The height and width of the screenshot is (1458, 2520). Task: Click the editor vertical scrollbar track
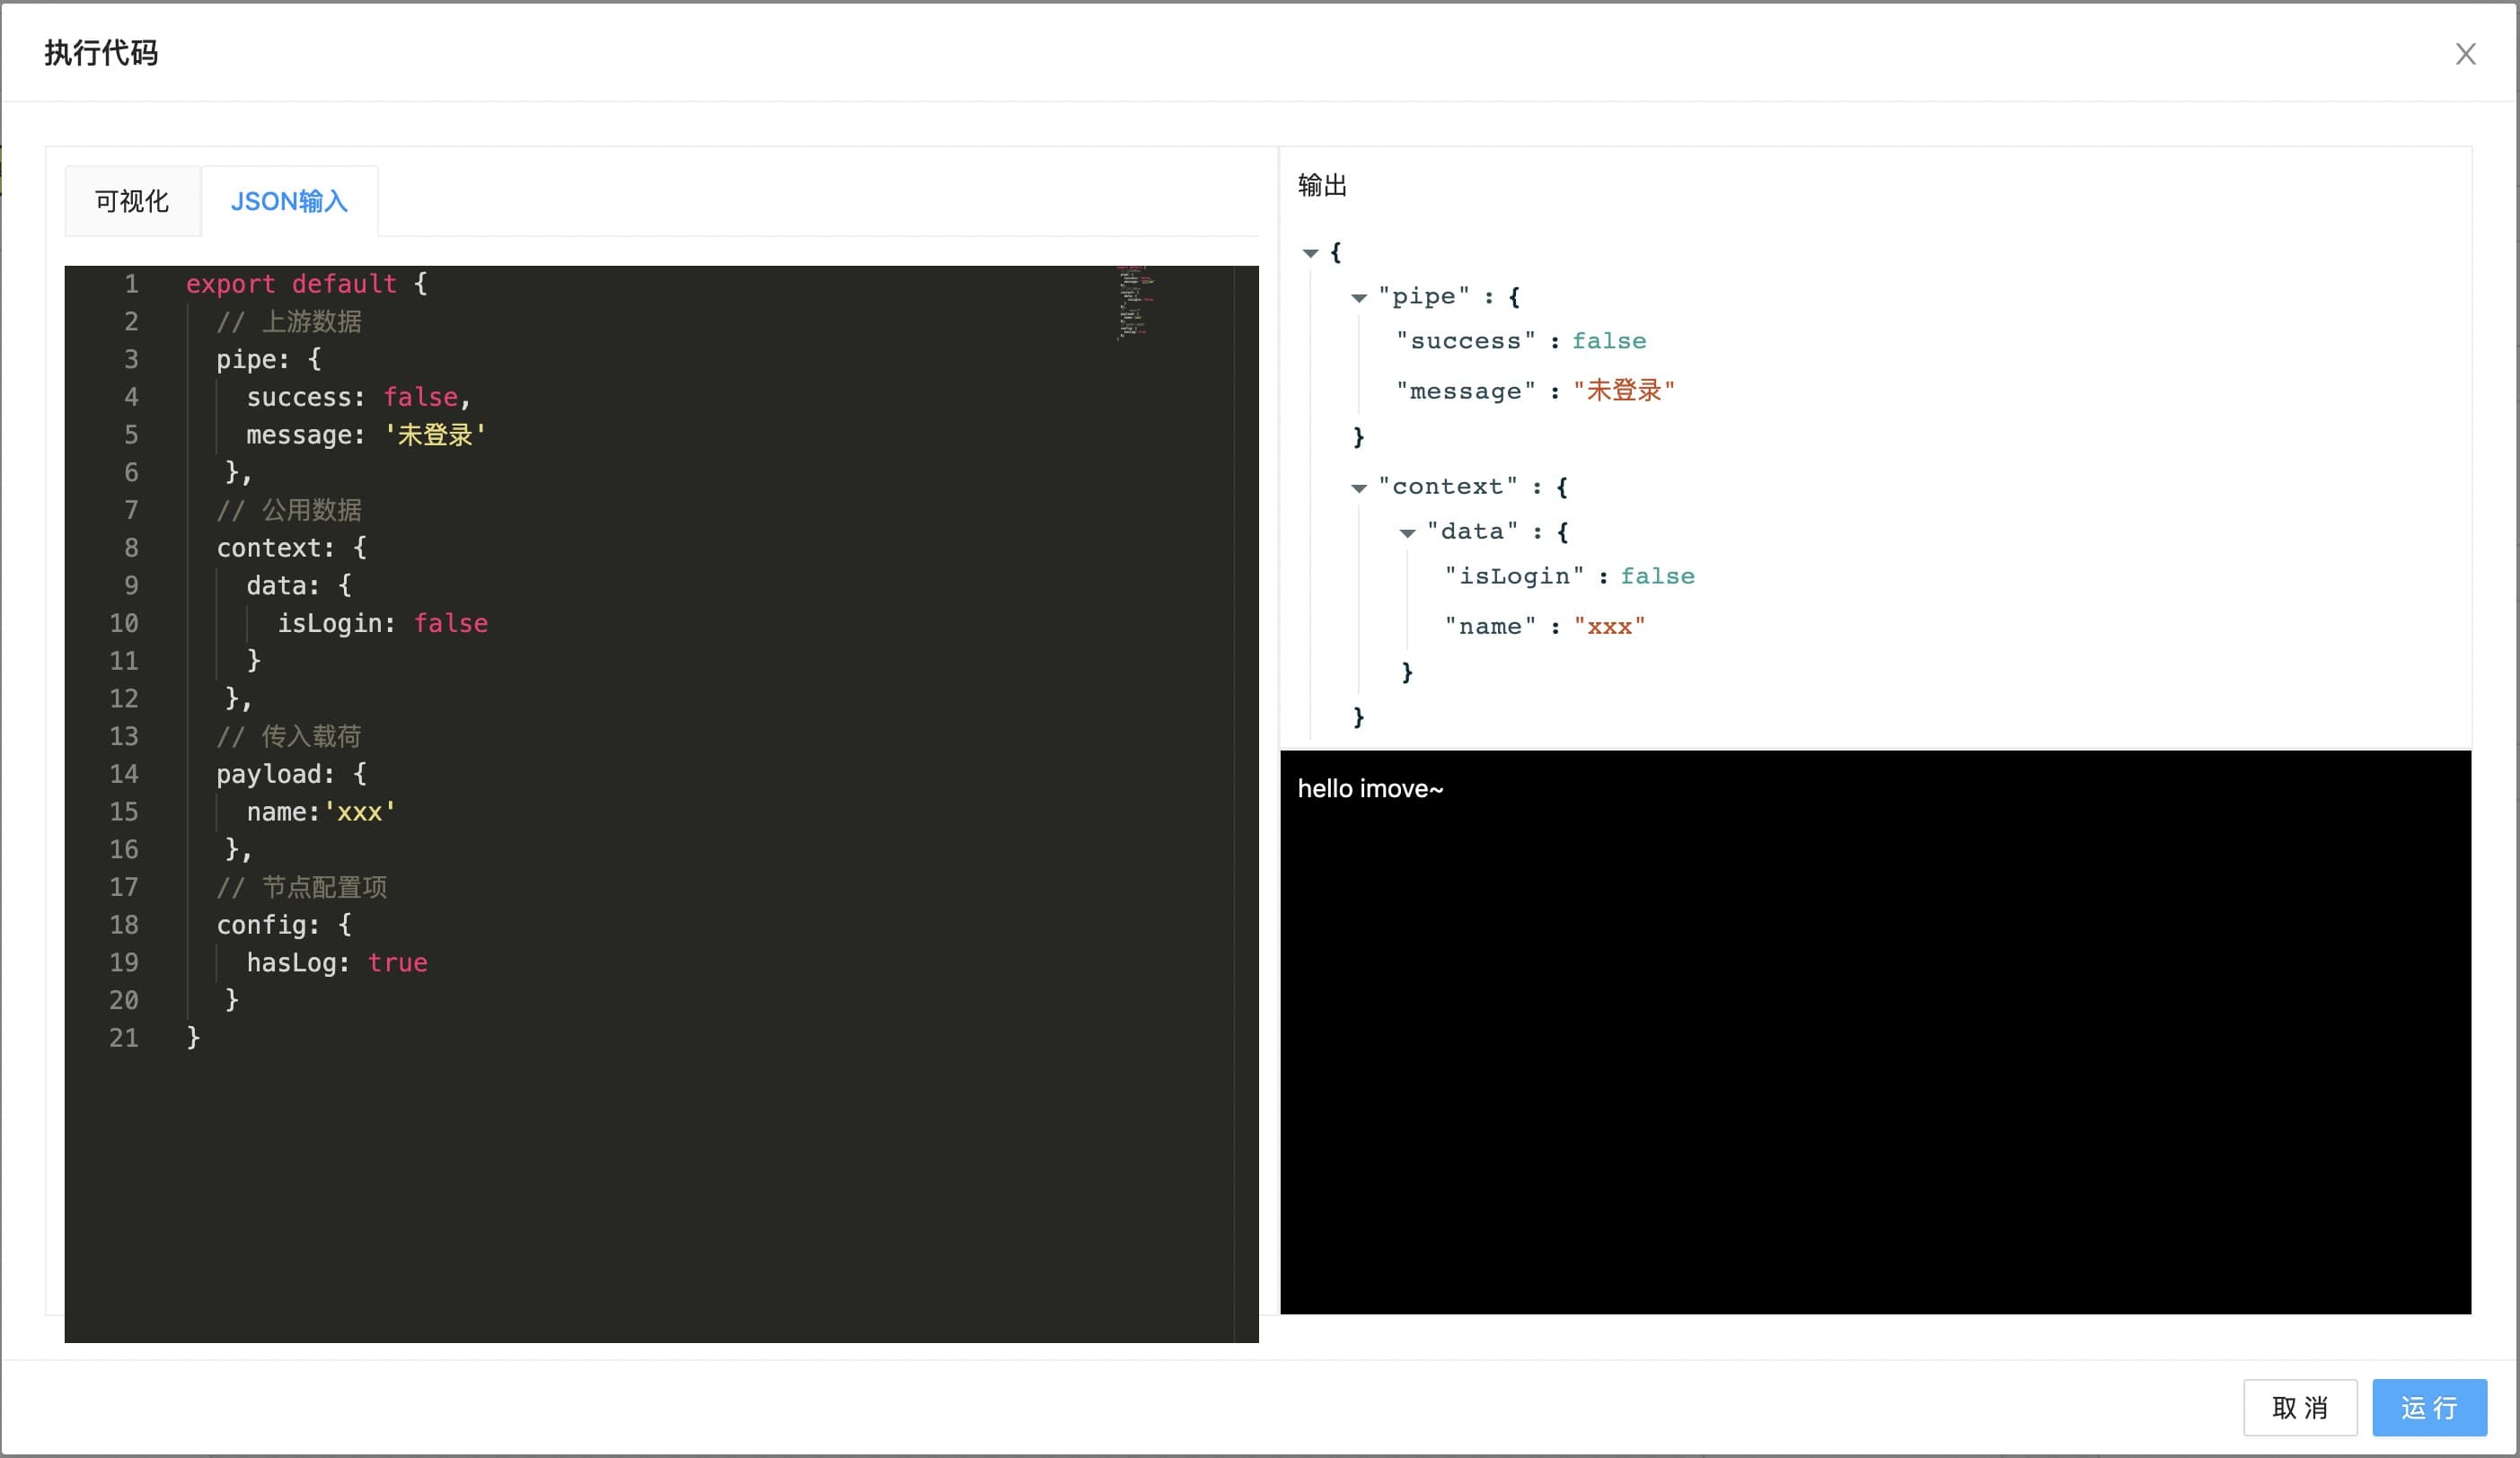(x=1246, y=800)
